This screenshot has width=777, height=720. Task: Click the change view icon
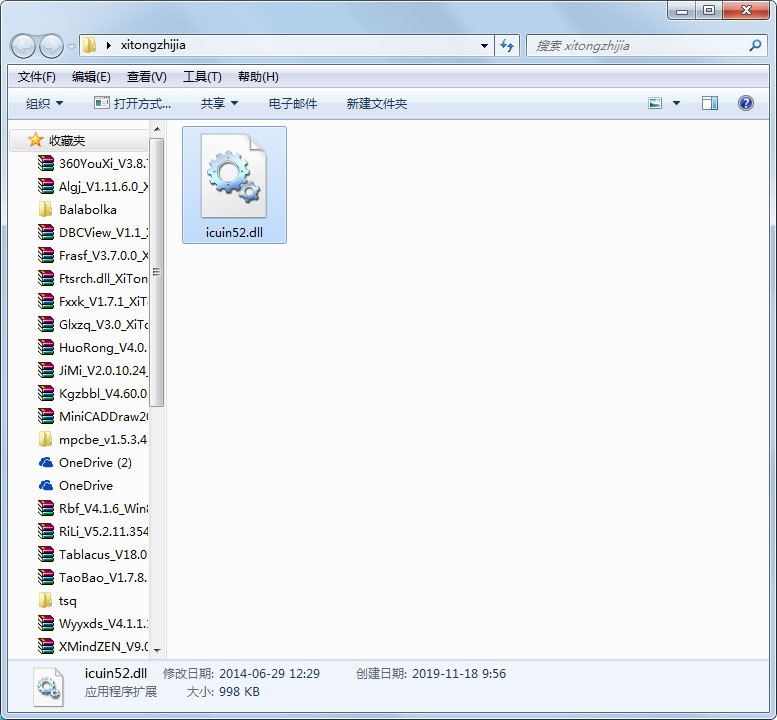click(x=655, y=103)
